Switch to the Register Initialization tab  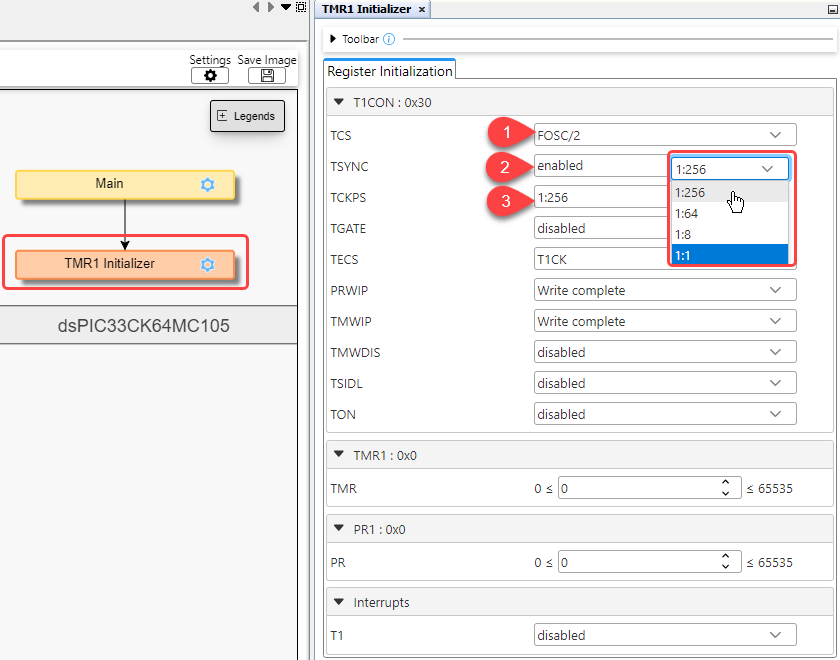(x=390, y=71)
